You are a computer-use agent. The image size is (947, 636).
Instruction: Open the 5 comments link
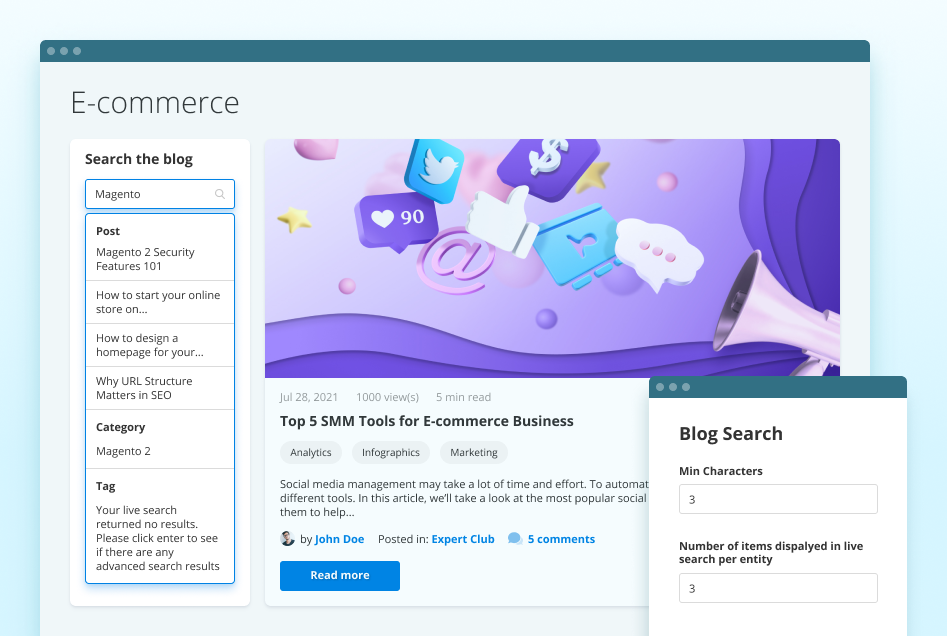[561, 539]
